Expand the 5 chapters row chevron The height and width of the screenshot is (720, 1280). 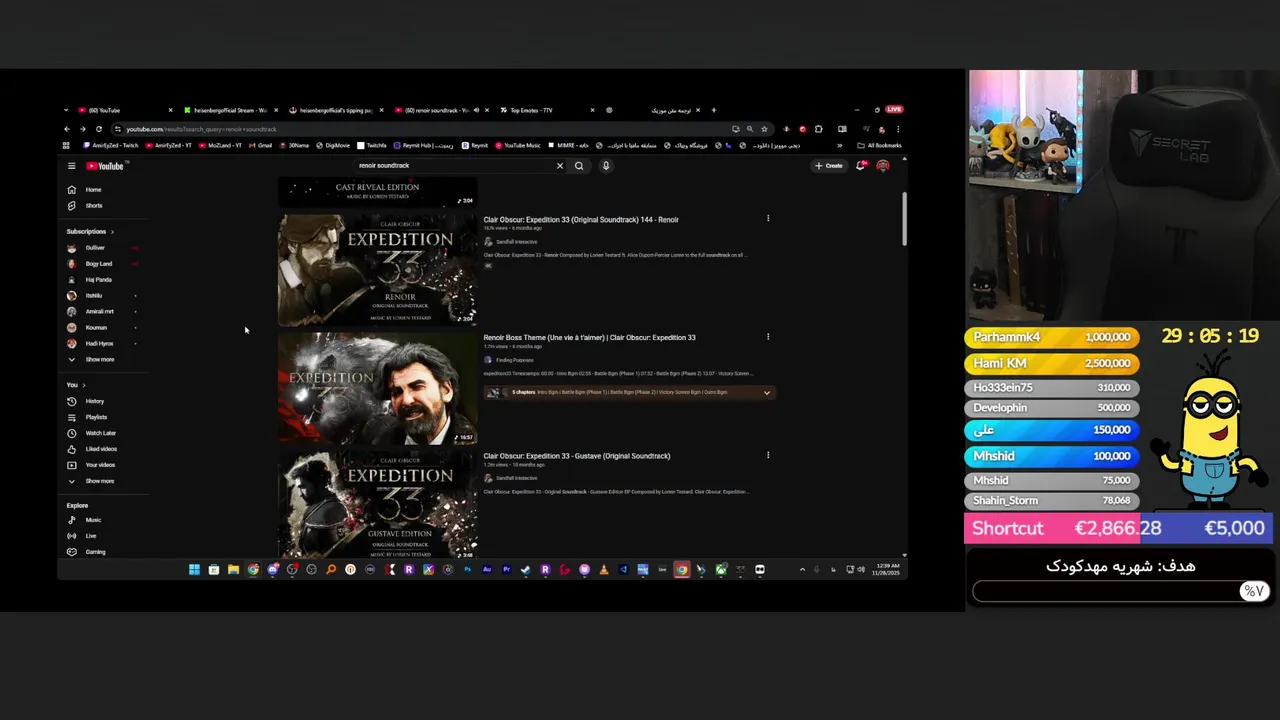767,393
